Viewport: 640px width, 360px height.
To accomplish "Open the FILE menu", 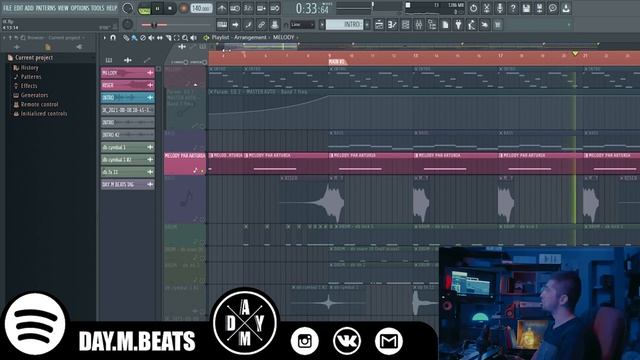I will point(8,8).
